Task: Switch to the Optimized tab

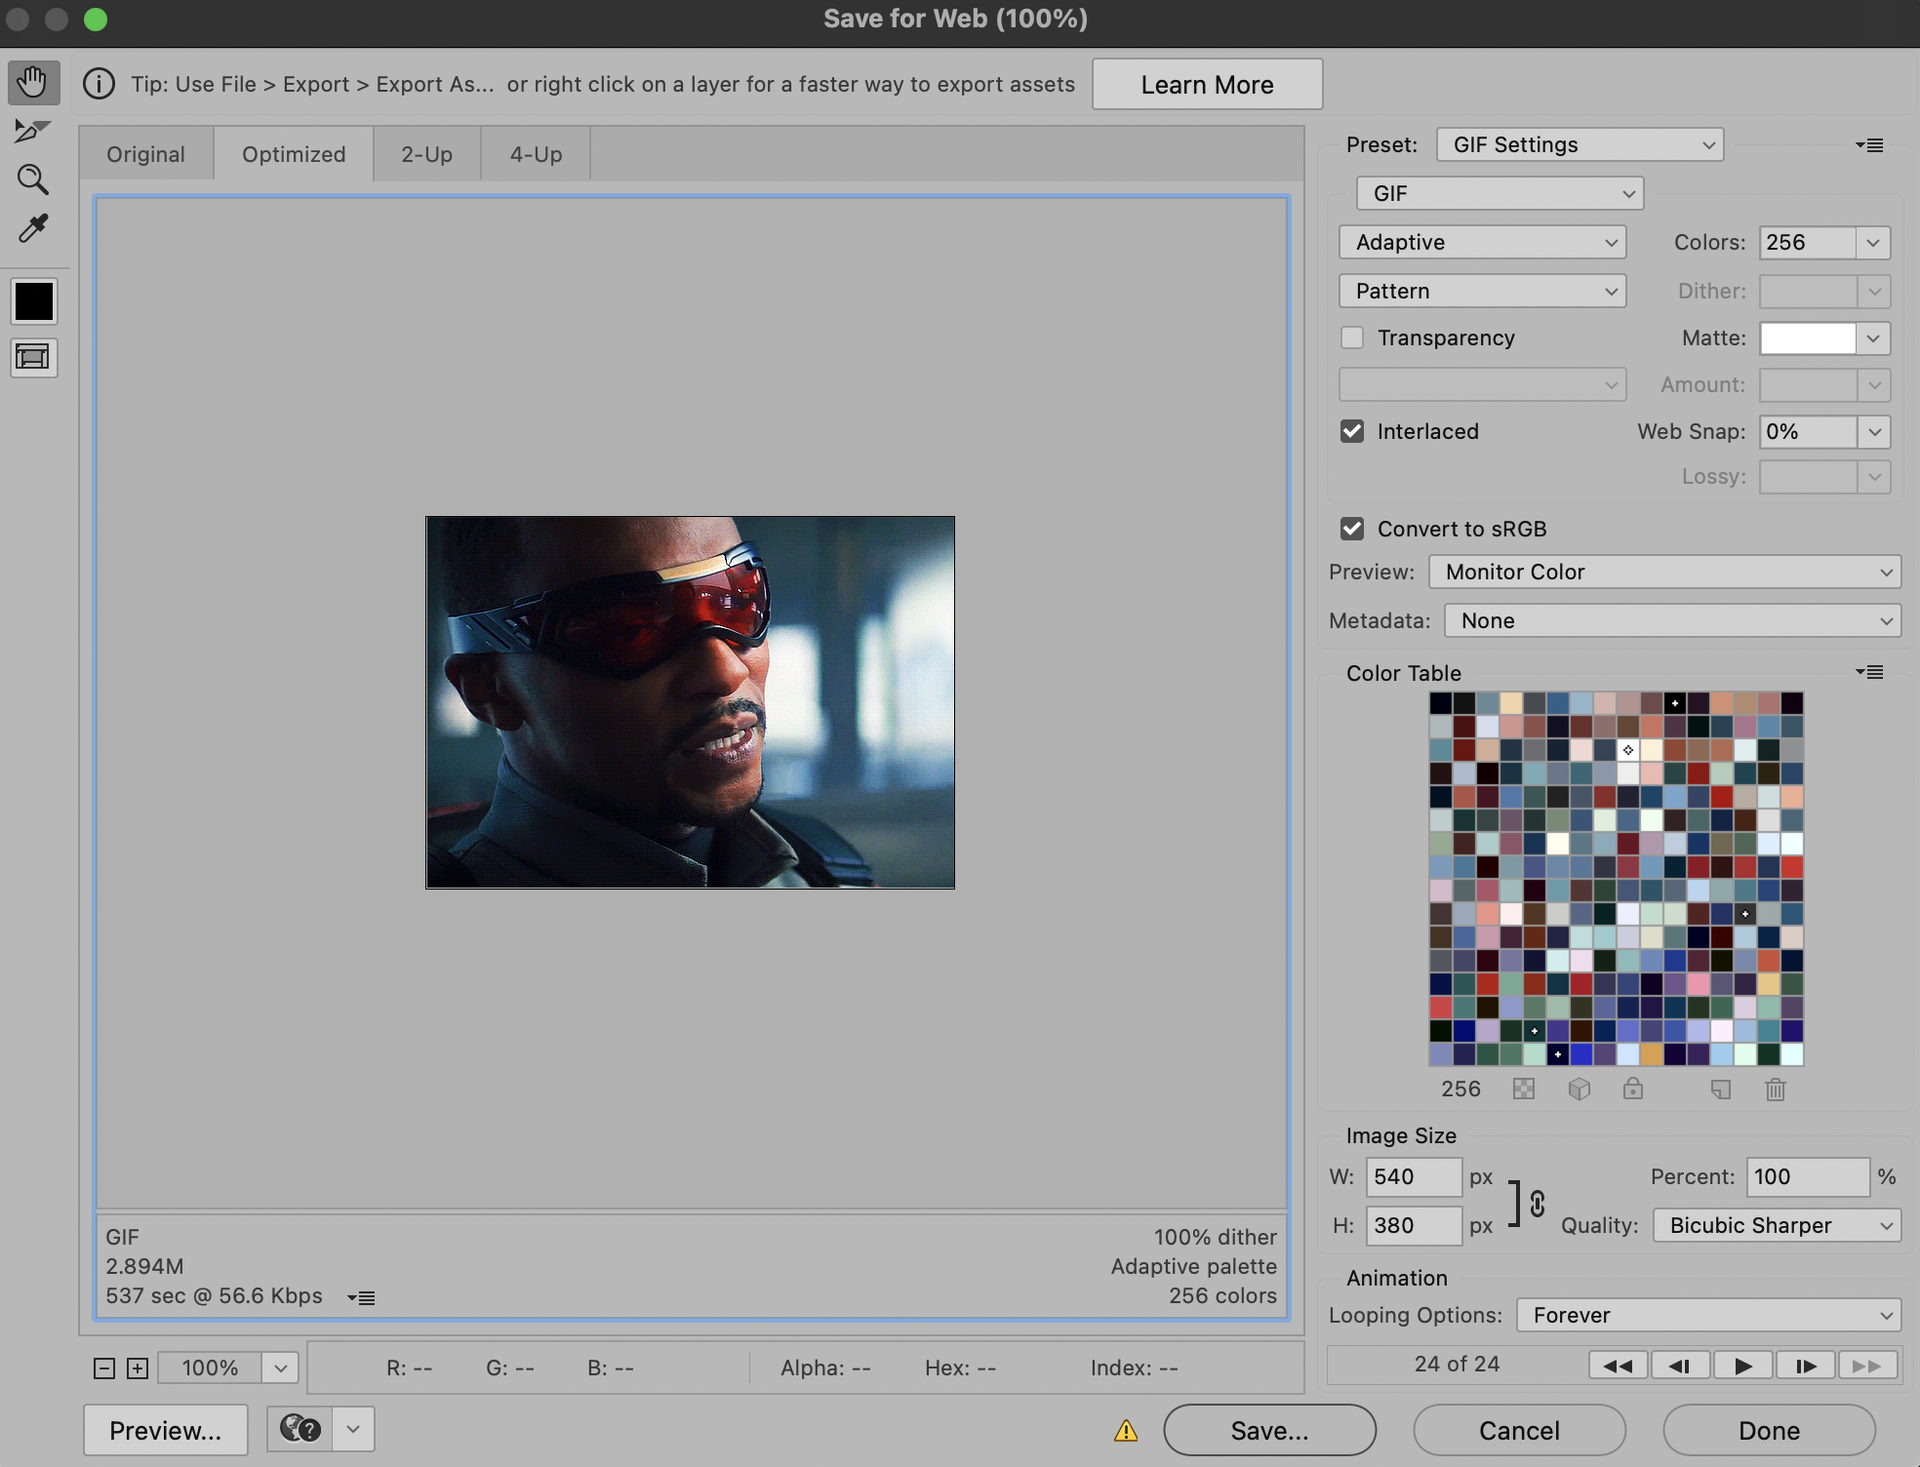Action: [x=294, y=154]
